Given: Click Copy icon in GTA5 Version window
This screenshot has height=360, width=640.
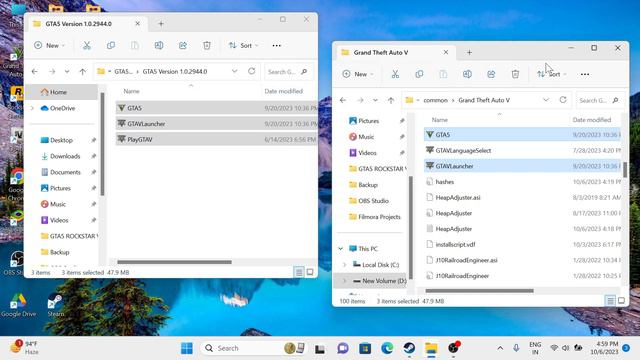Looking at the screenshot, I should [111, 45].
